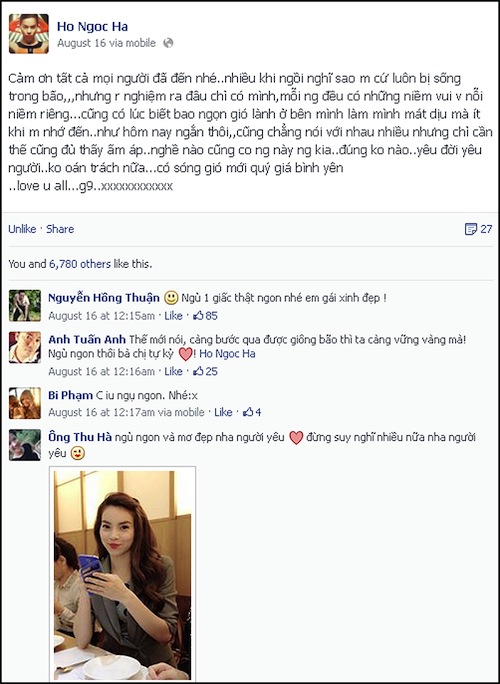
Task: Open Anh Tuấn Anh's avatar
Action: click(25, 347)
